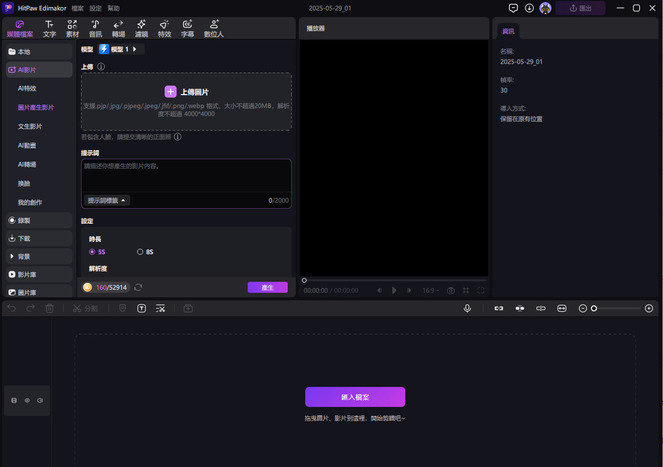Open the 錄製 (Record) sidebar item
663x467 pixels.
tap(39, 220)
